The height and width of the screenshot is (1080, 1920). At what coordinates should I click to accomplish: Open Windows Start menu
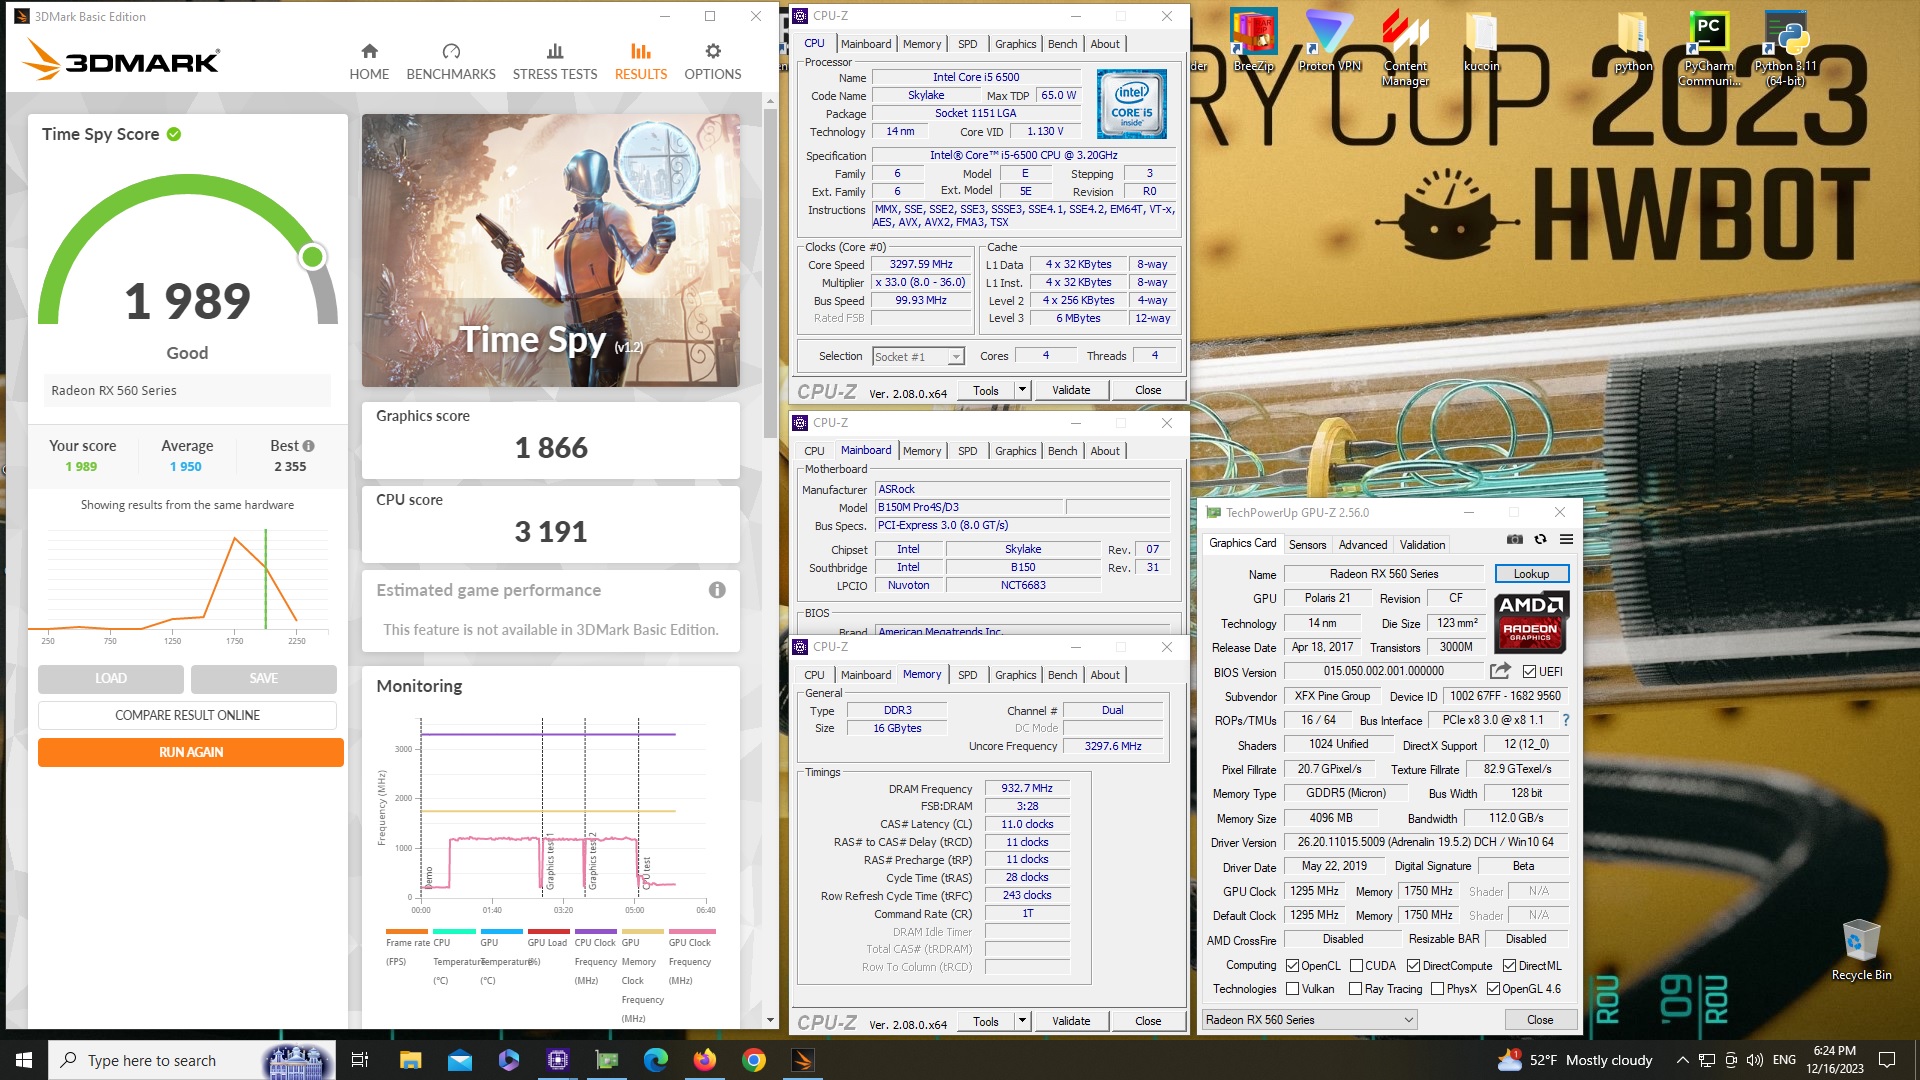coord(24,1060)
